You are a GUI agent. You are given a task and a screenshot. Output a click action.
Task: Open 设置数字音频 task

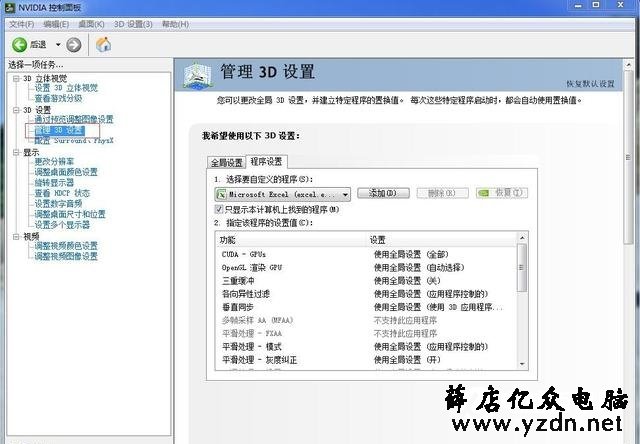coord(58,204)
